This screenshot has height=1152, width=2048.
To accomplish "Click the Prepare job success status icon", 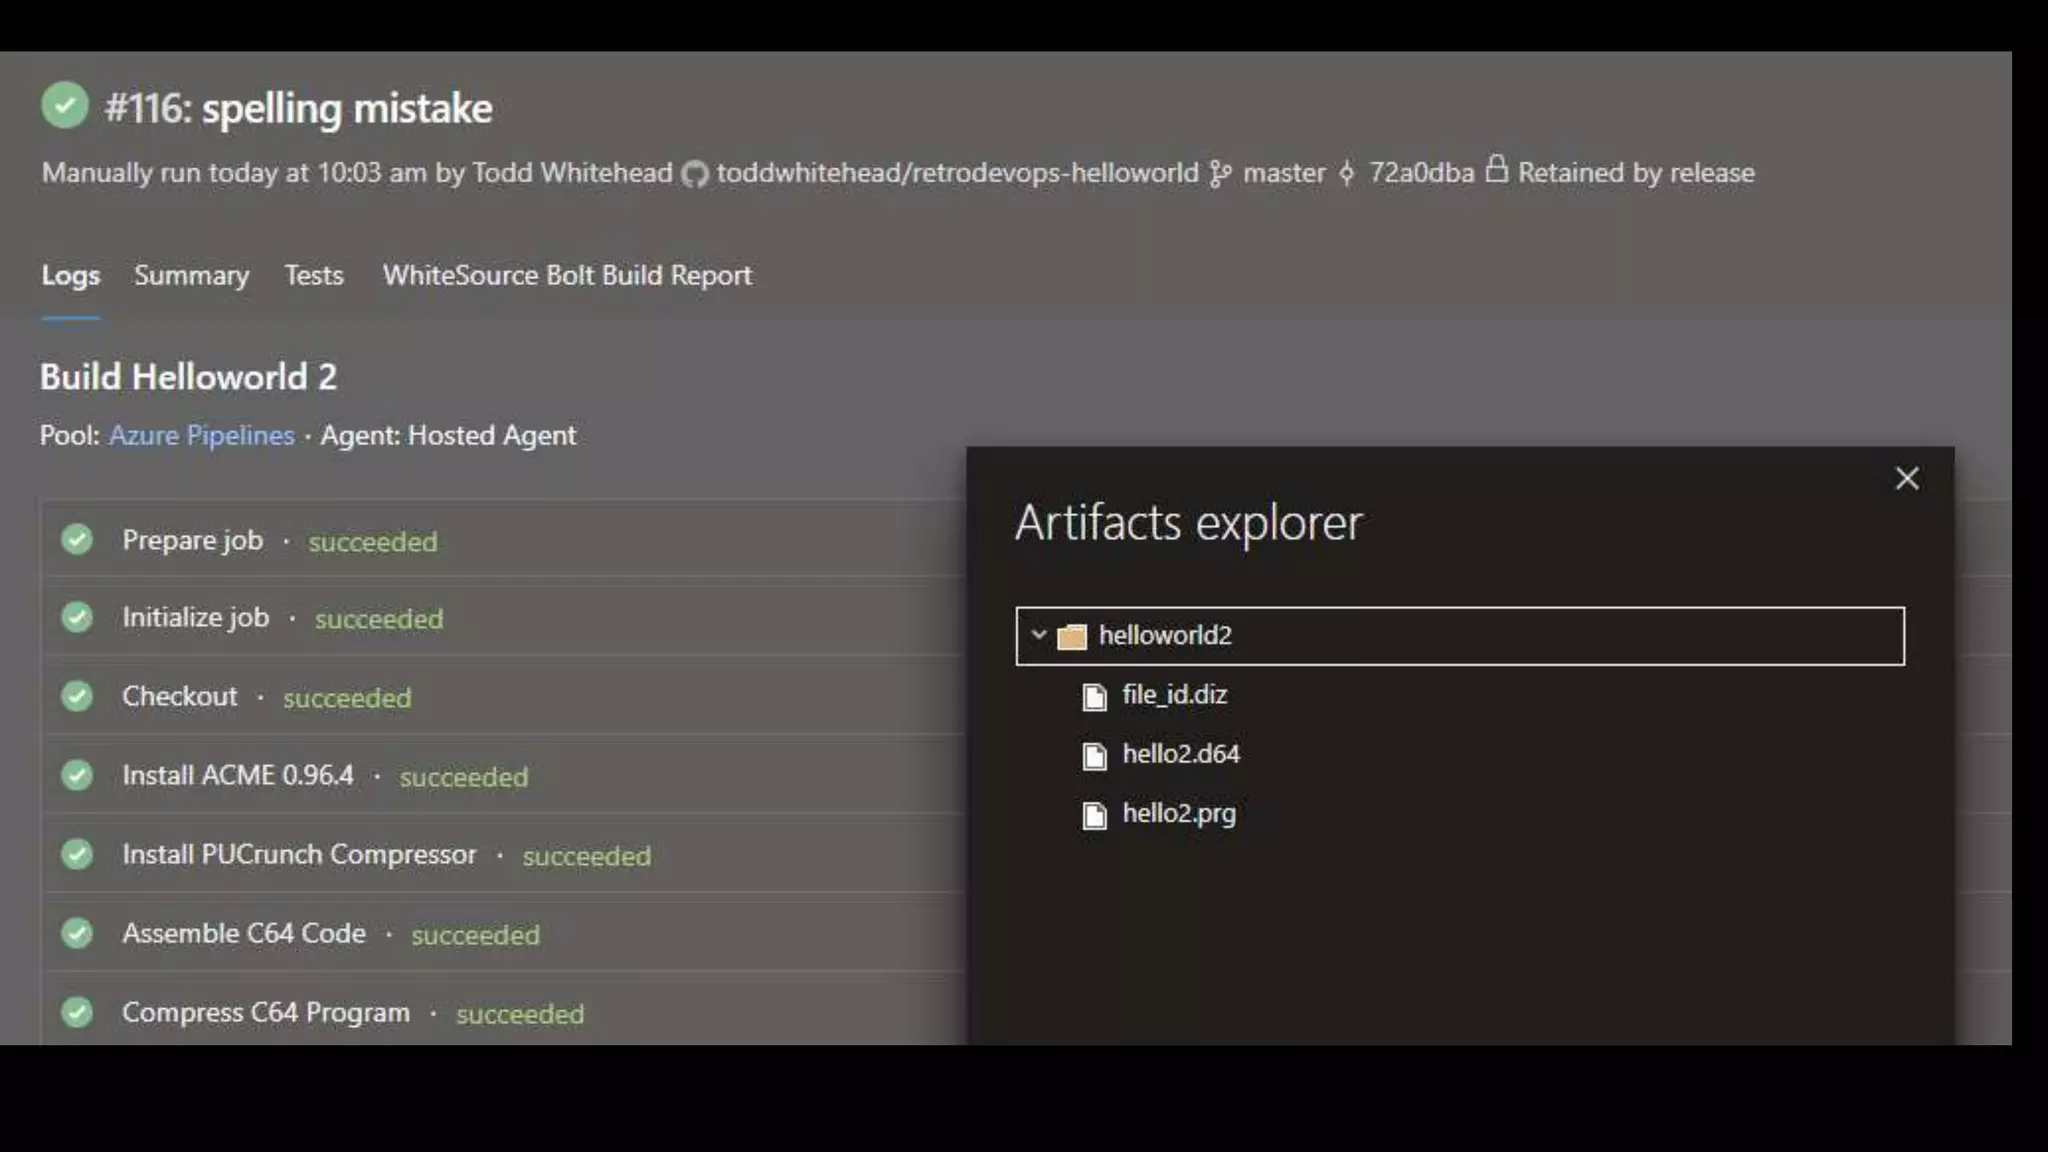I will [77, 540].
